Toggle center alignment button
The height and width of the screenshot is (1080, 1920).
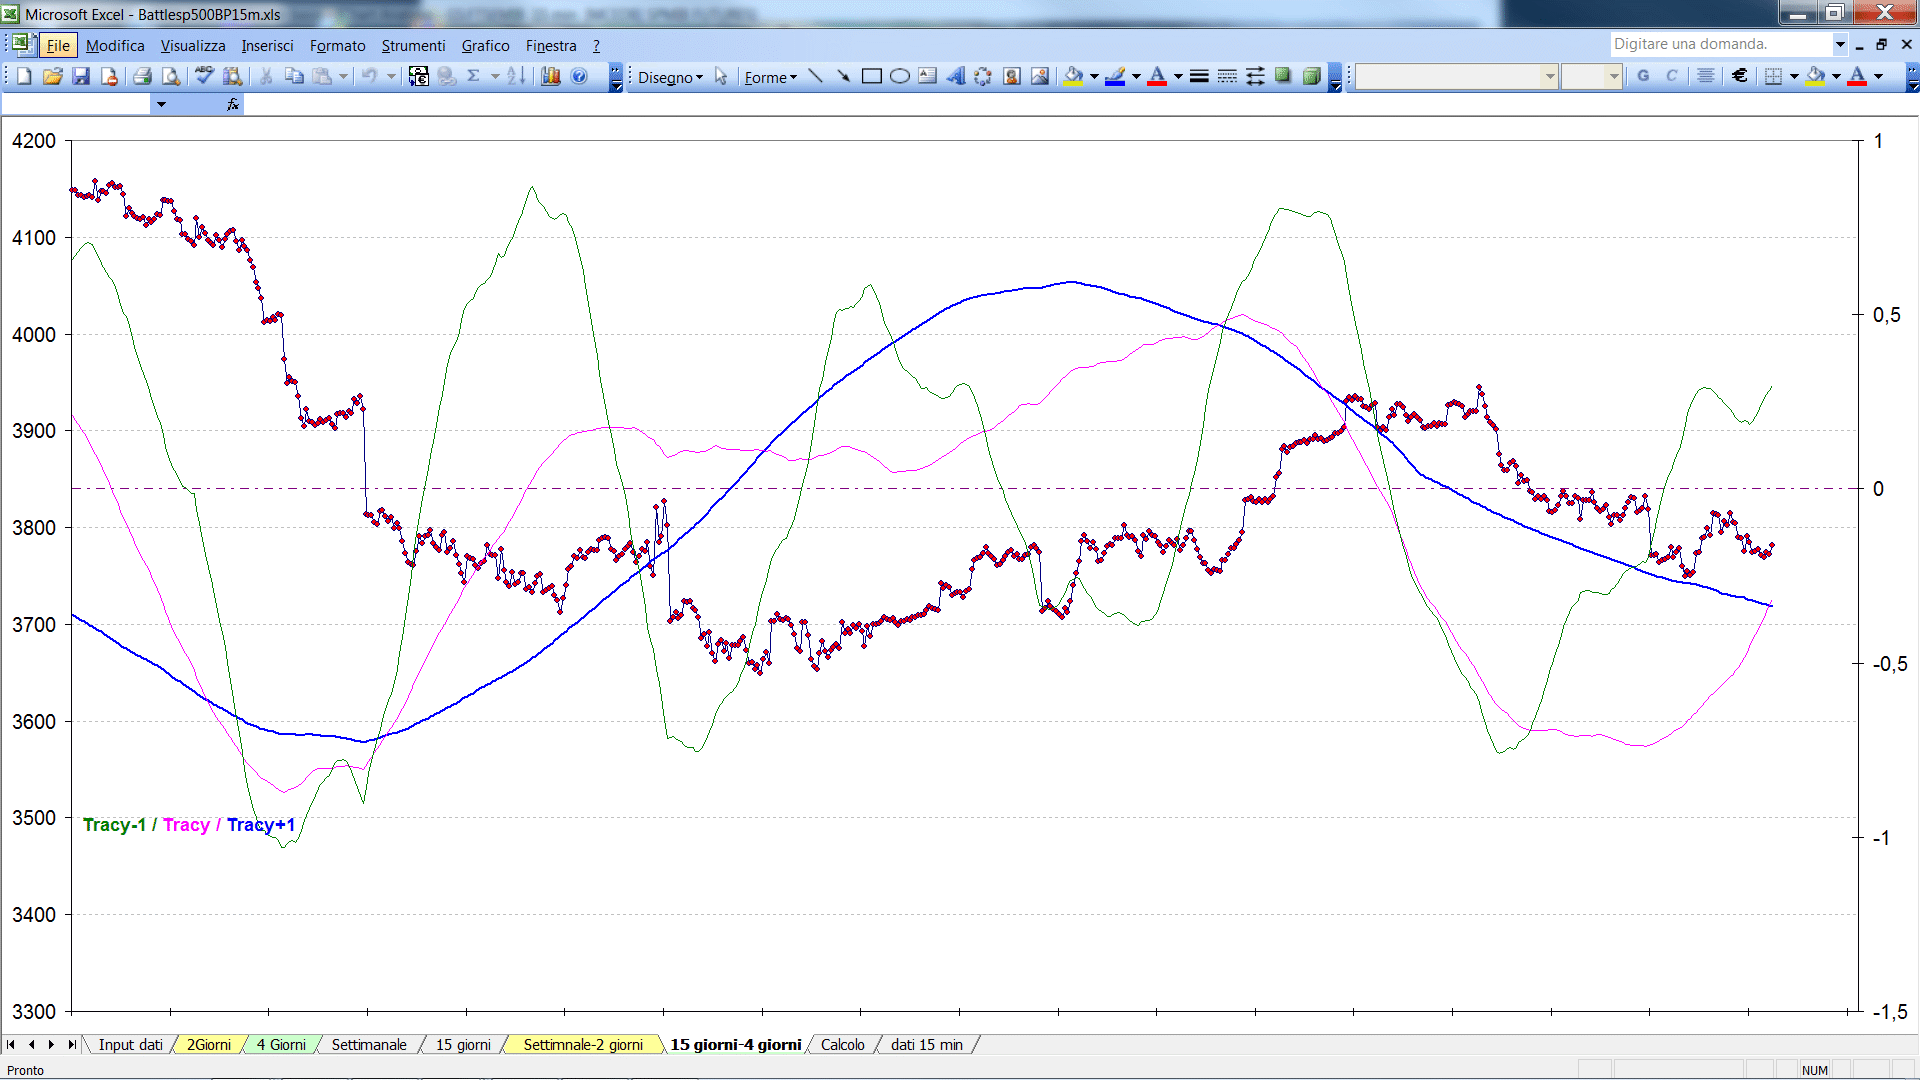pos(1706,76)
